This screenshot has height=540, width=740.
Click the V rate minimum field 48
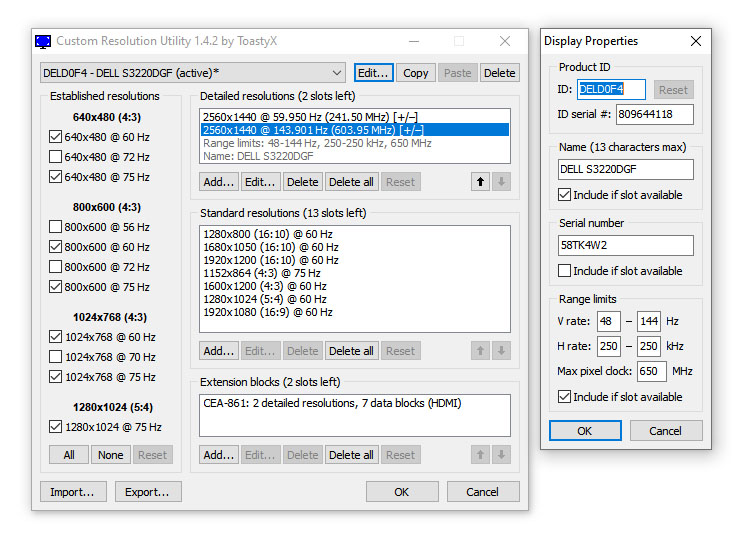coord(608,321)
